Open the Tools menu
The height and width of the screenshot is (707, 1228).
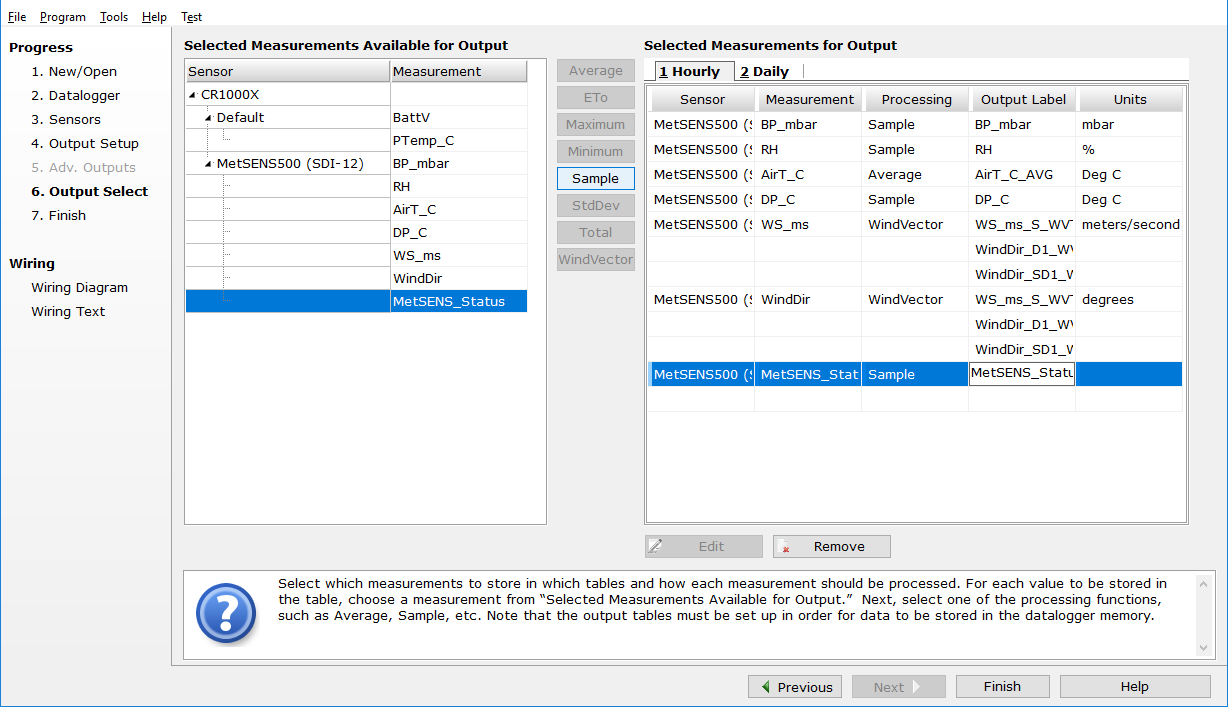[x=114, y=17]
